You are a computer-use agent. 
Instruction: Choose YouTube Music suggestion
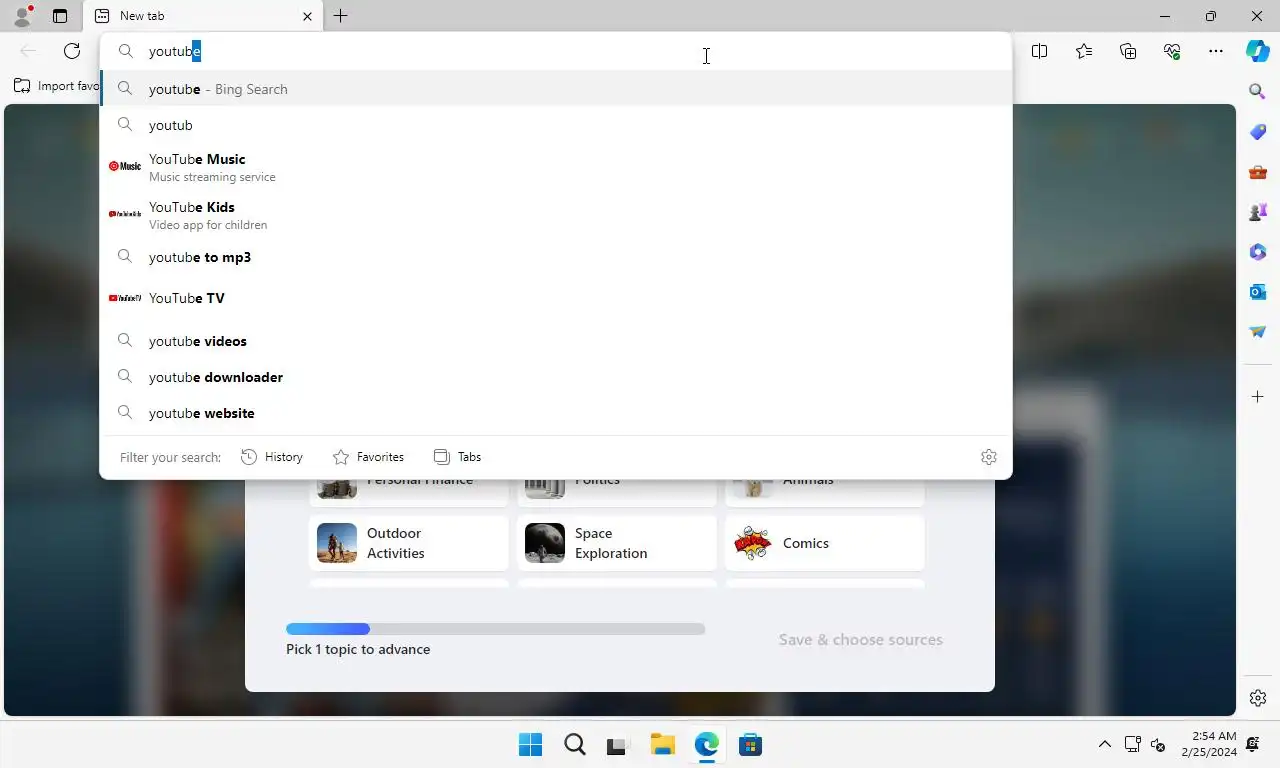556,166
